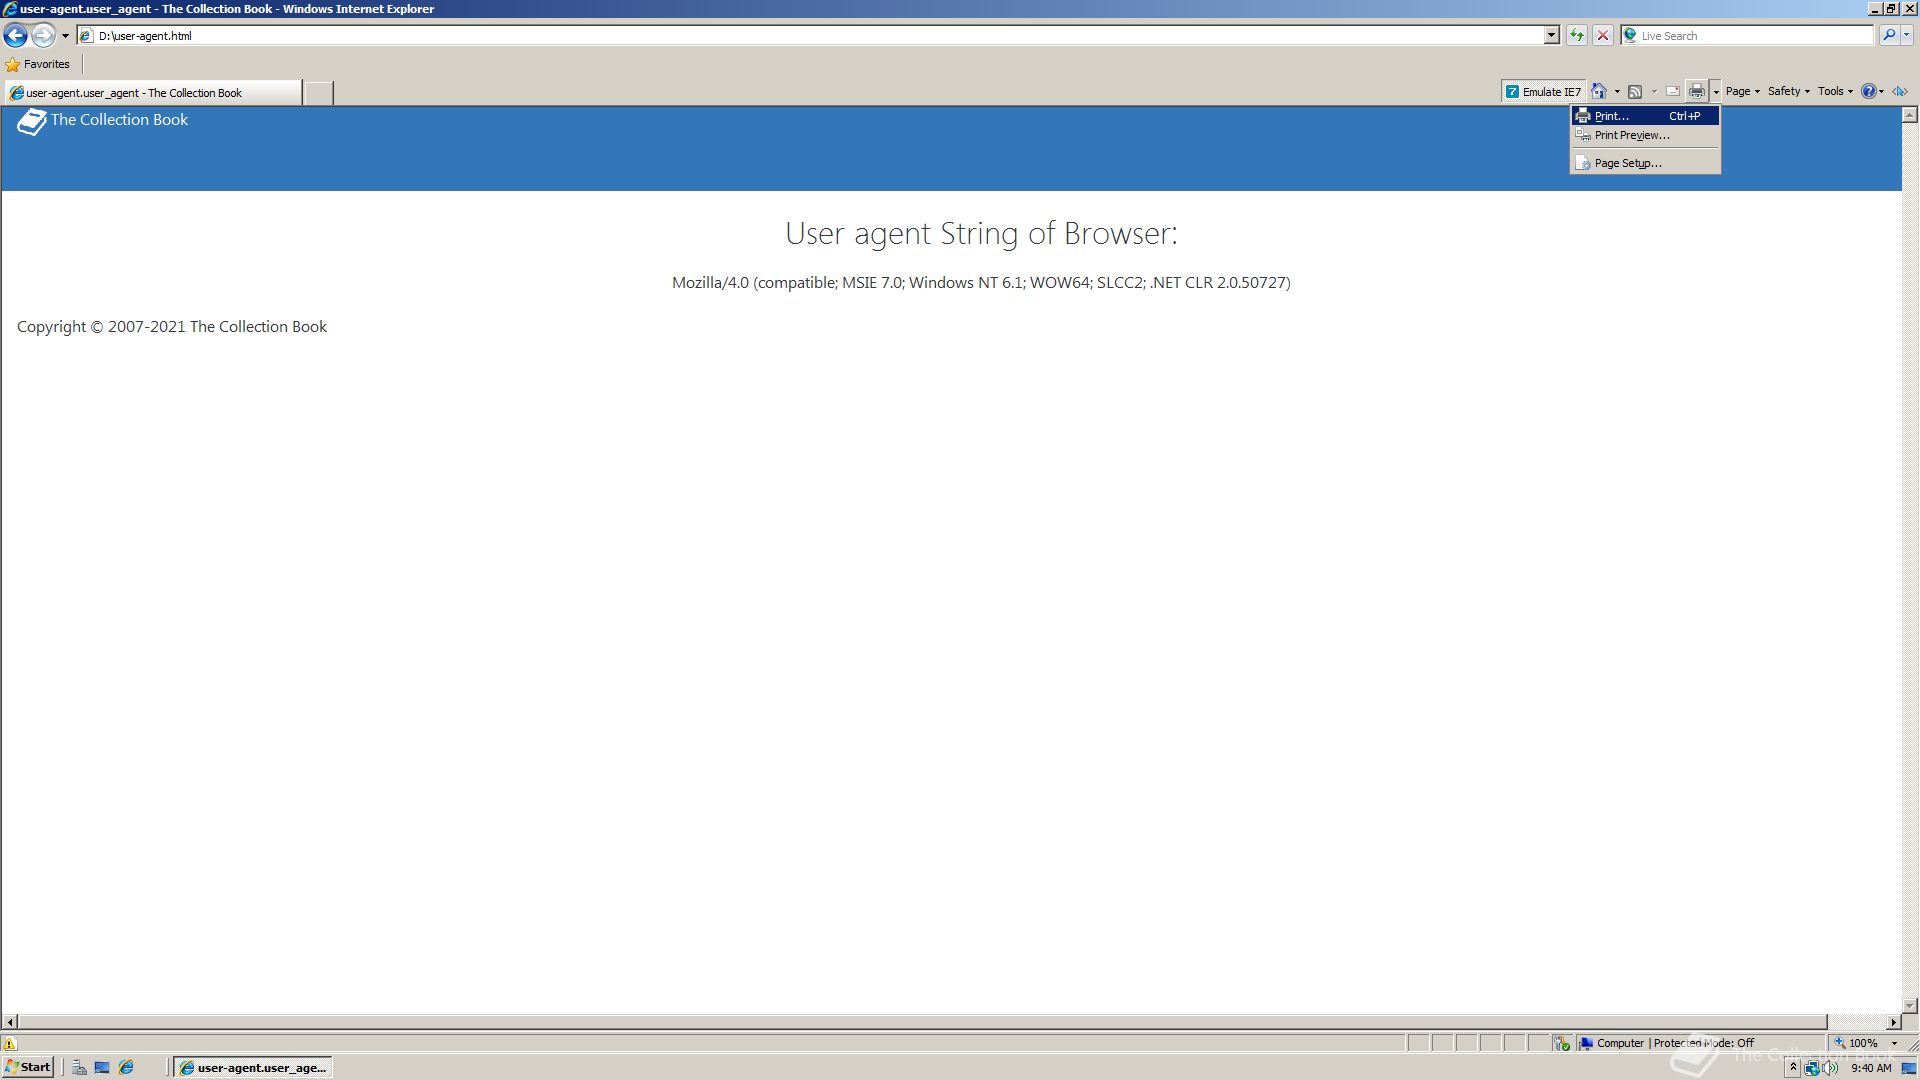Click the network tray icon
Screen dimensions: 1920x1080
[1812, 1068]
